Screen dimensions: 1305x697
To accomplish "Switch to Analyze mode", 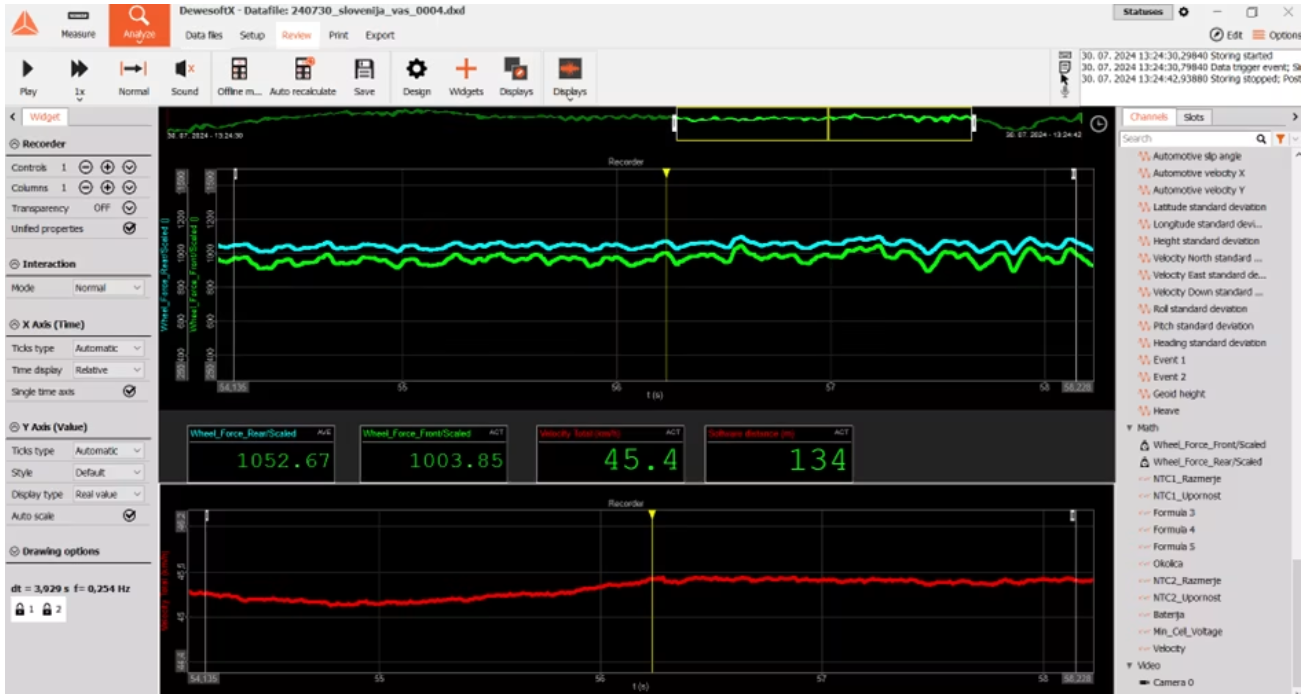I will [139, 23].
